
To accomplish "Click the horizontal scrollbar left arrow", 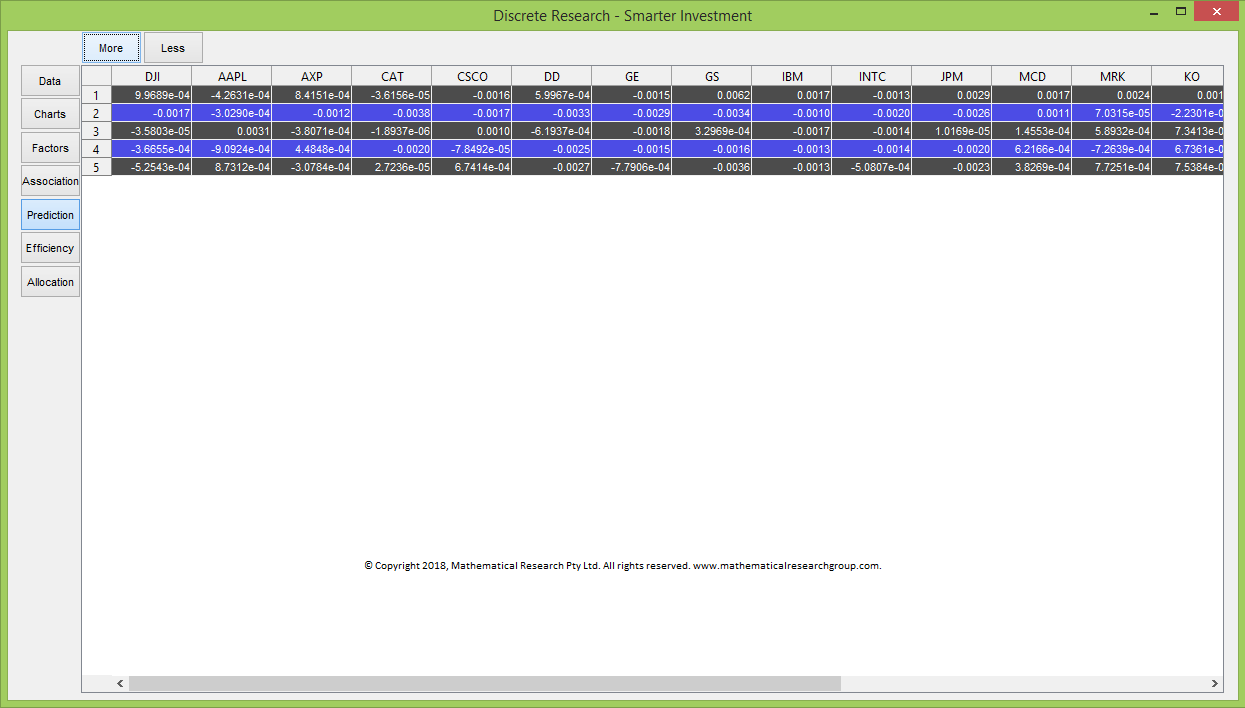I will click(x=120, y=684).
